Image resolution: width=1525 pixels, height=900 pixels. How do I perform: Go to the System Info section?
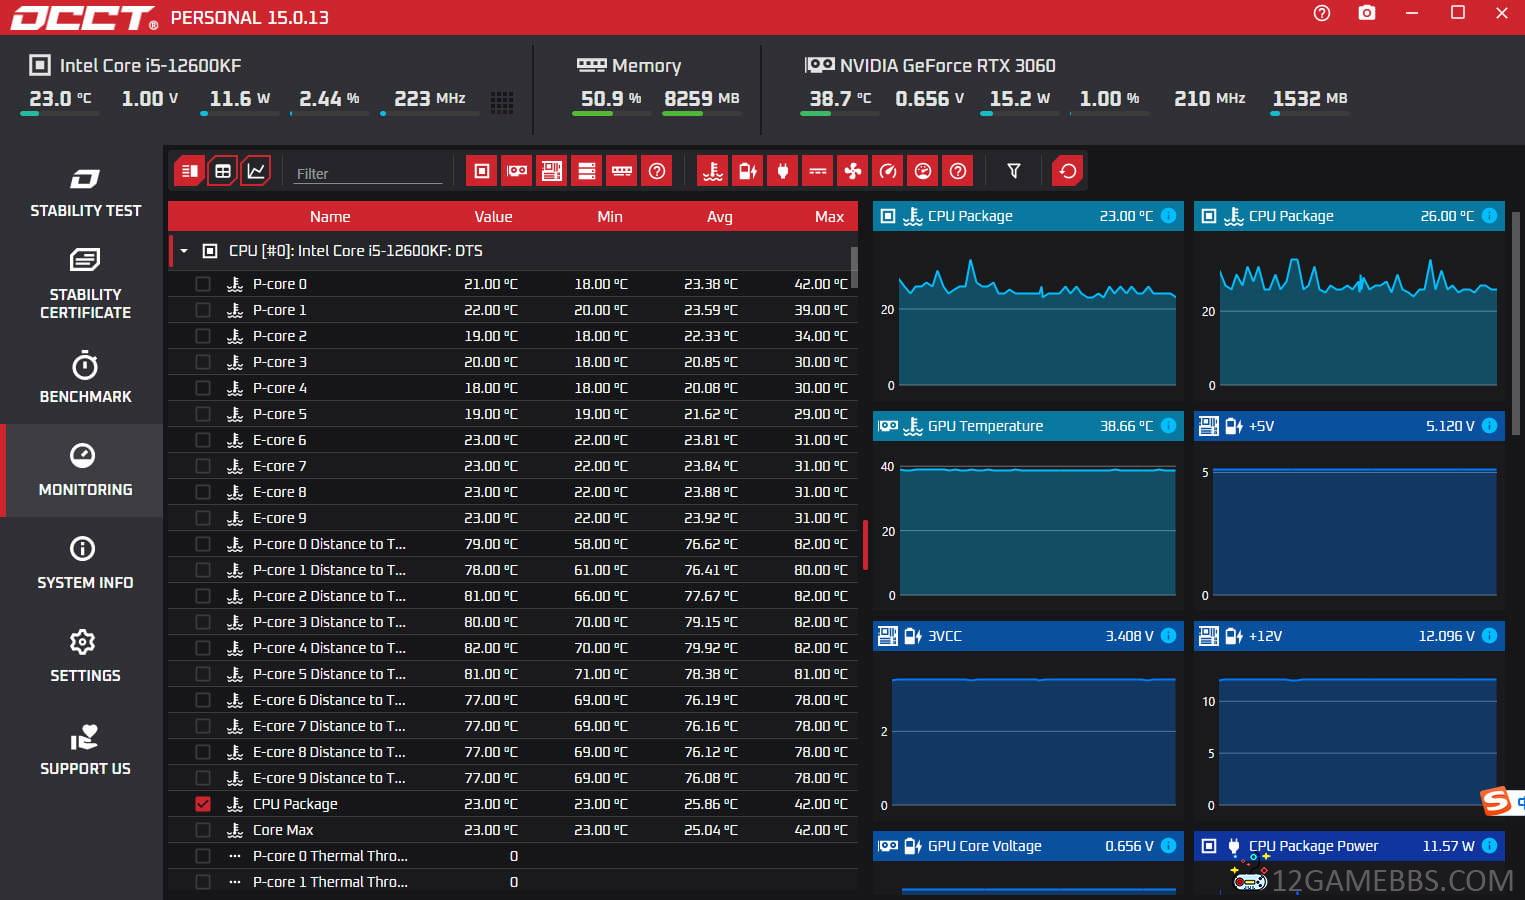tap(85, 563)
